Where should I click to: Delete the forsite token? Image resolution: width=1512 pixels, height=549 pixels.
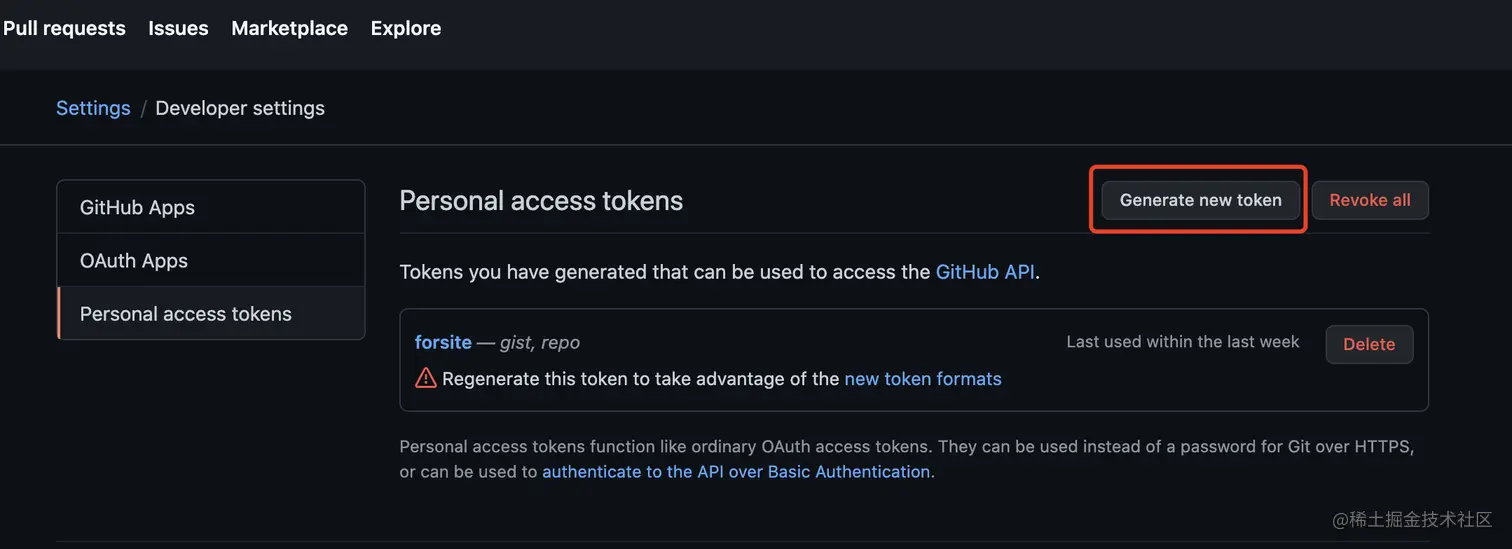click(x=1368, y=344)
